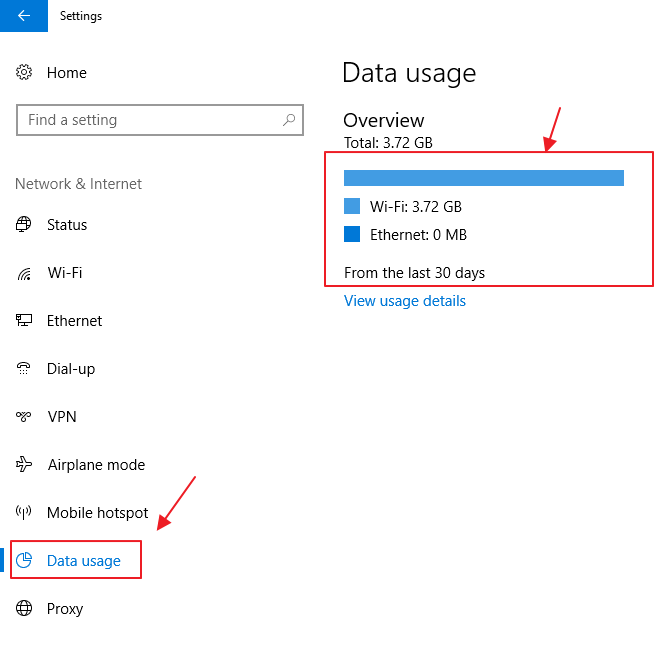
Task: Click the Data usage pie chart icon
Action: click(26, 561)
